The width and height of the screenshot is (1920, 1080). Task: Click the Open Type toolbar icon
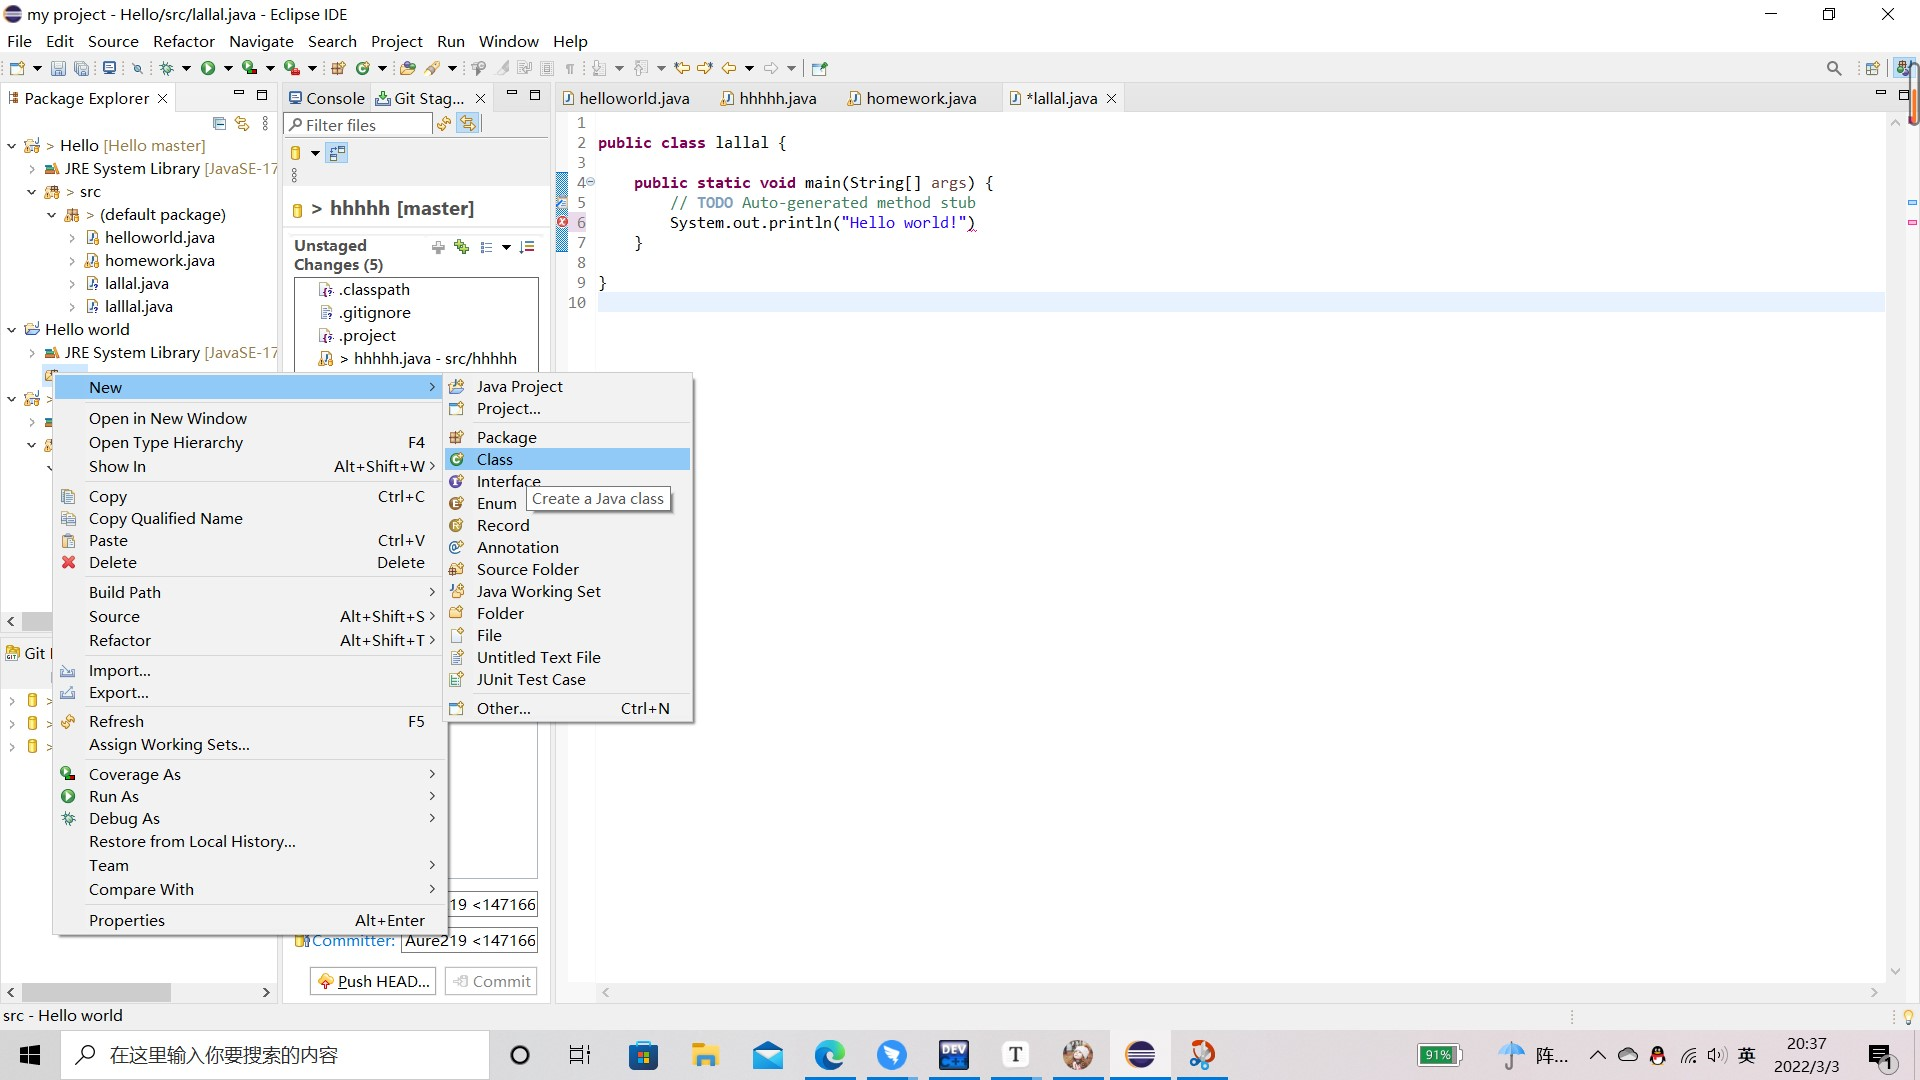tap(407, 68)
